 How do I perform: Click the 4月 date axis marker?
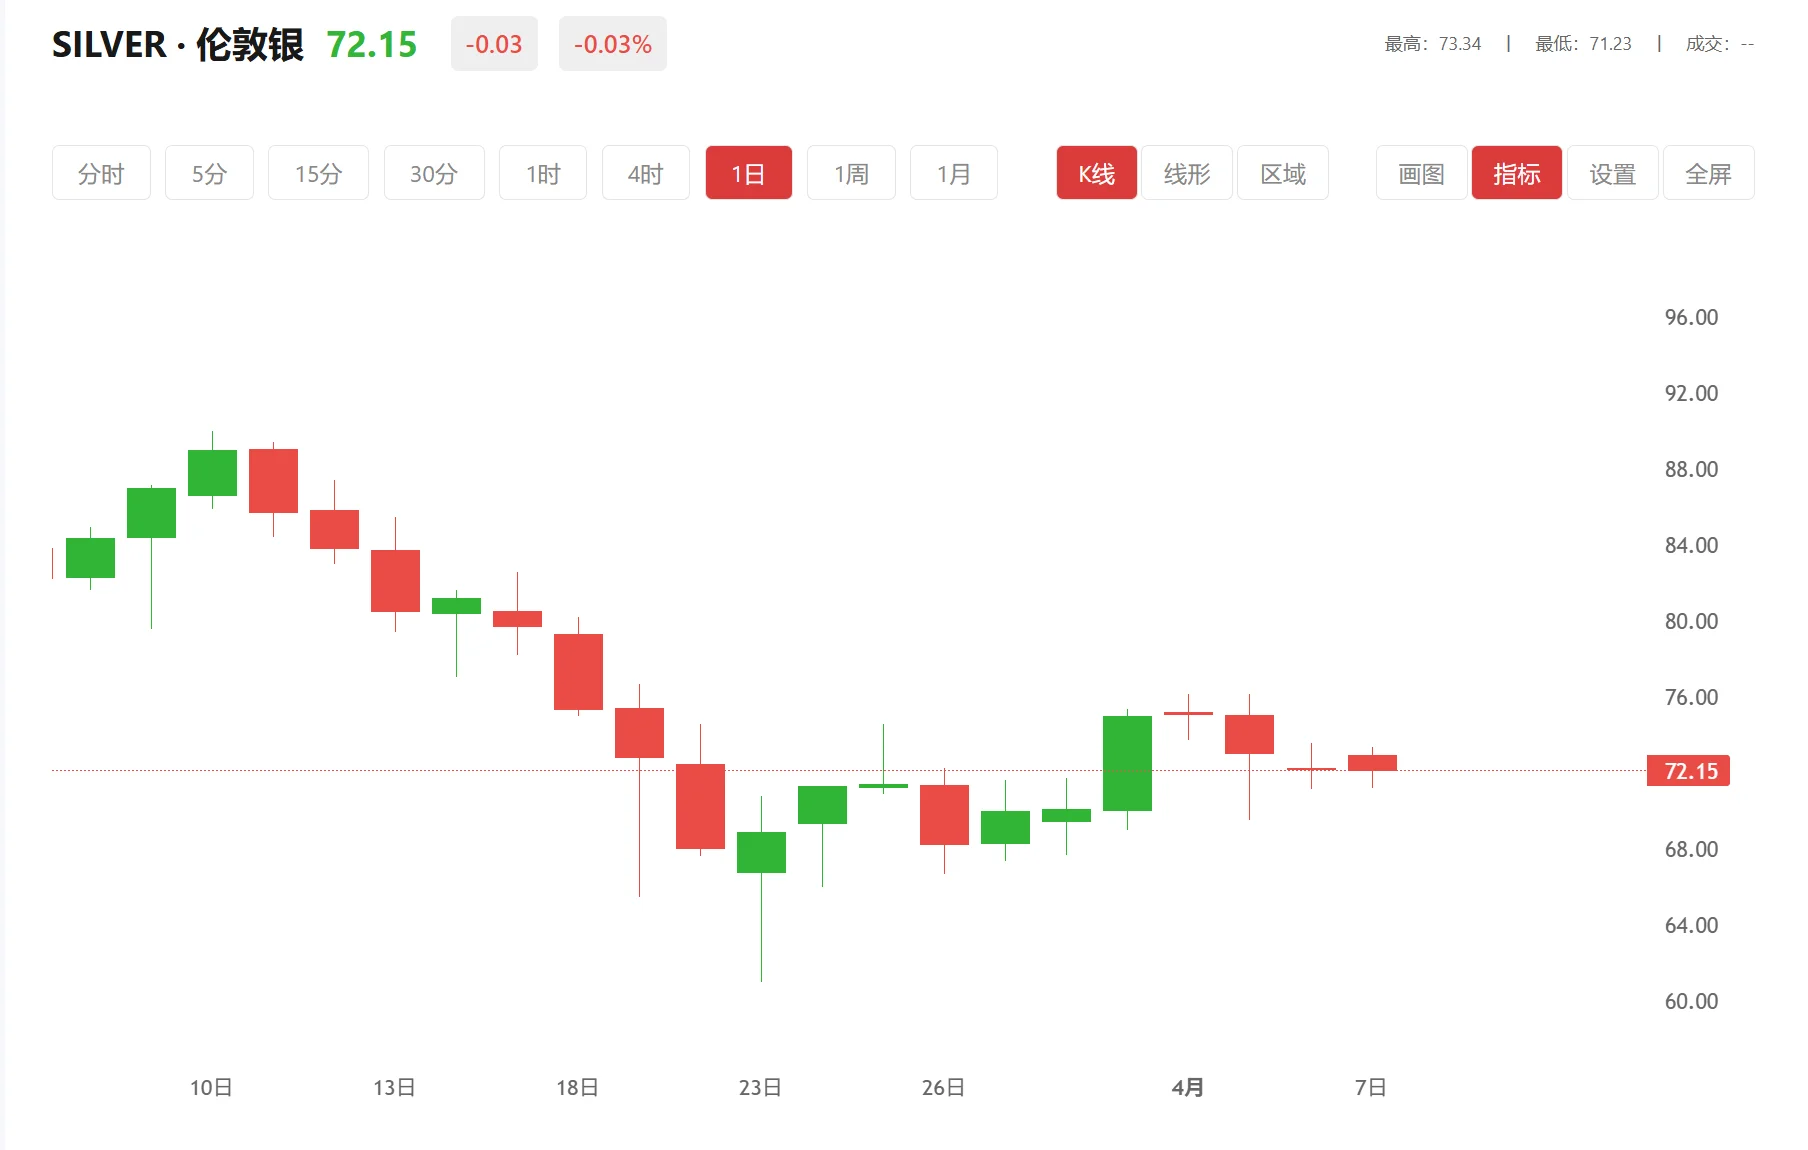pyautogui.click(x=1187, y=1087)
